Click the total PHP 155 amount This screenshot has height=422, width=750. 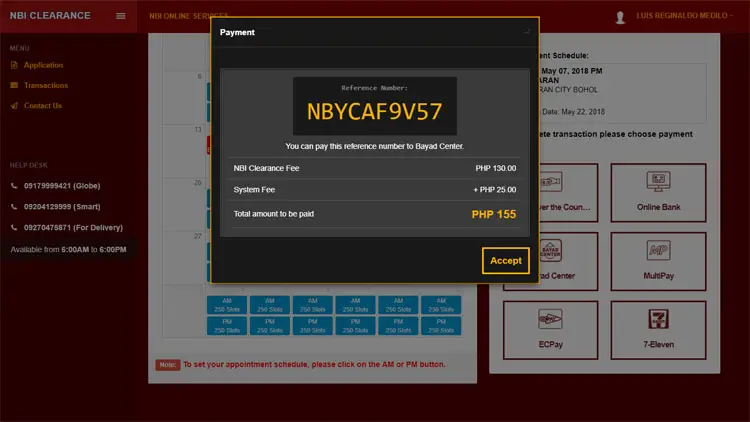(x=494, y=214)
